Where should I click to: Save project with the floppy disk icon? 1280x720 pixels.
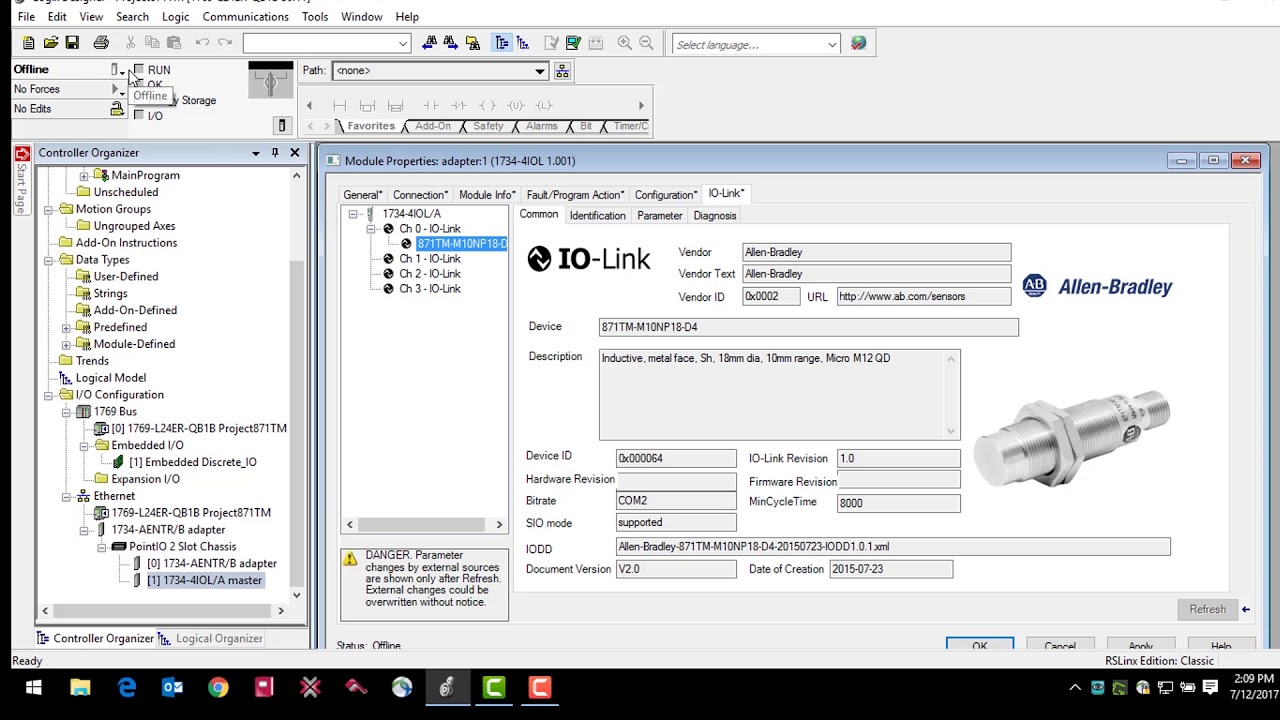point(72,43)
